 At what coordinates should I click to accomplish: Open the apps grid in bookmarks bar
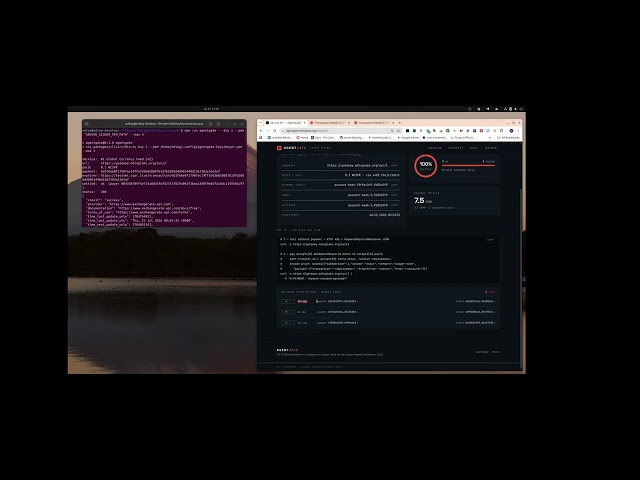click(261, 138)
